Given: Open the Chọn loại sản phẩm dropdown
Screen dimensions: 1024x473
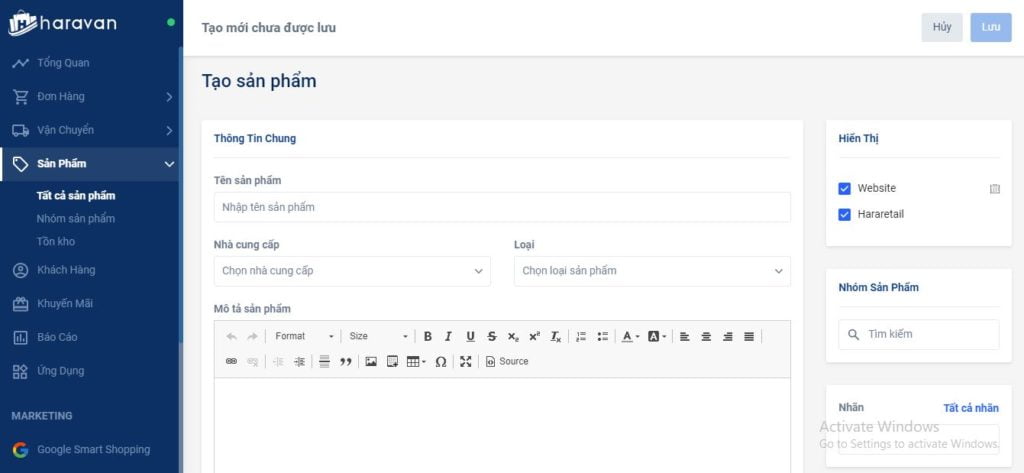Looking at the screenshot, I should [652, 271].
